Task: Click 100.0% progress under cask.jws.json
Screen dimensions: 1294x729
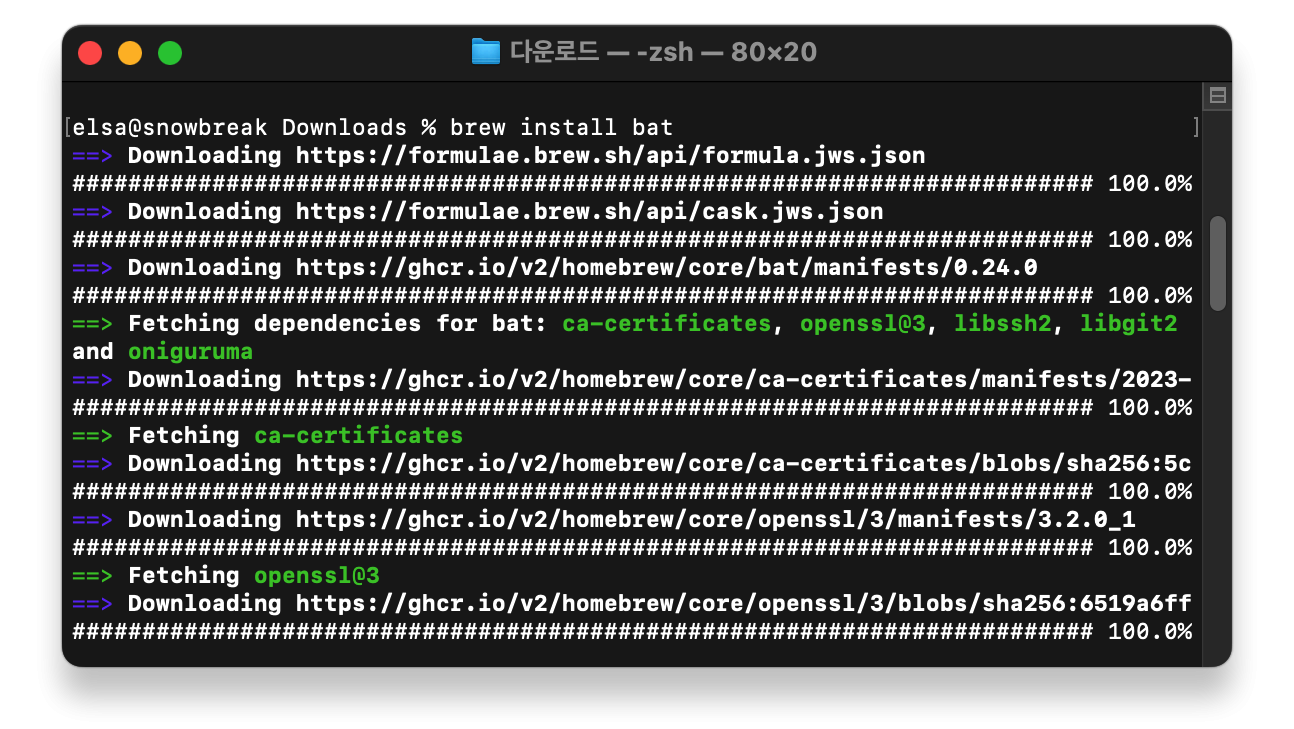Action: point(1150,240)
